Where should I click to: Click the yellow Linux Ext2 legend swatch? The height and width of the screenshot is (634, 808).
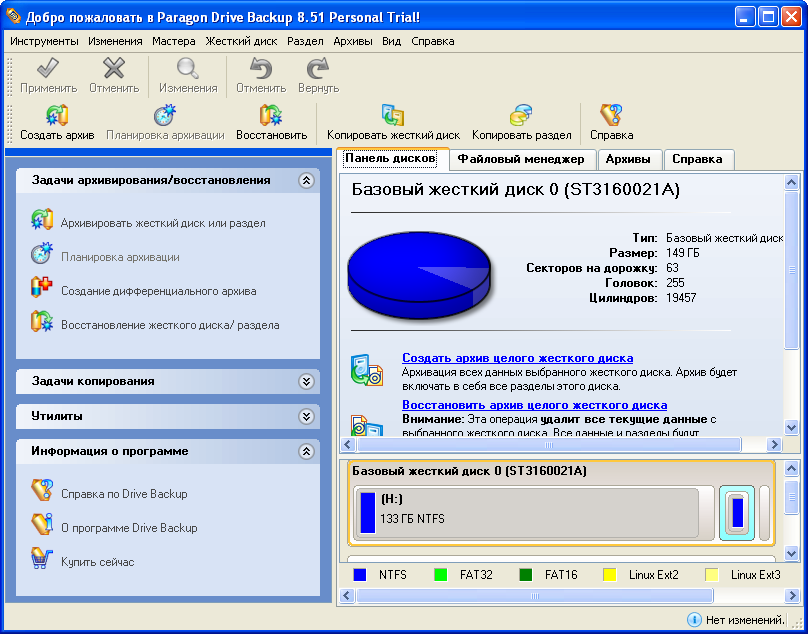[610, 575]
